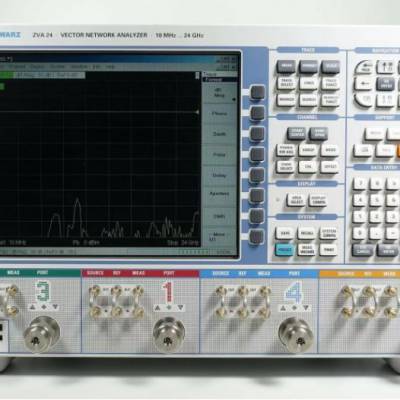Hit the teal PRESET key
Image resolution: width=400 pixels, height=400 pixels.
pyautogui.click(x=284, y=250)
